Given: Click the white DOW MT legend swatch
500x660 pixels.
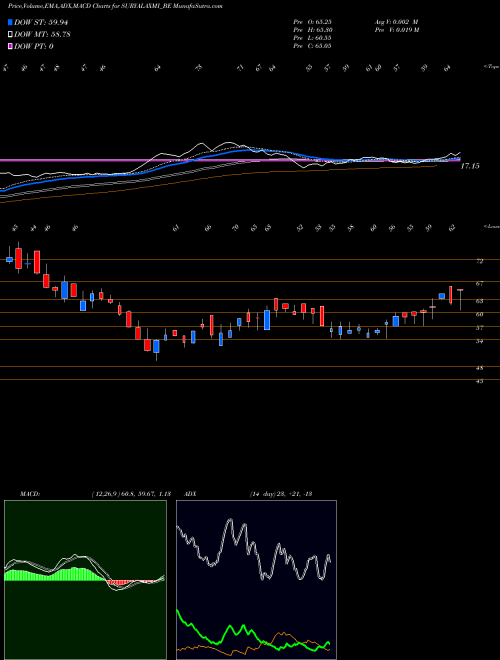Looking at the screenshot, I should (x=10, y=35).
